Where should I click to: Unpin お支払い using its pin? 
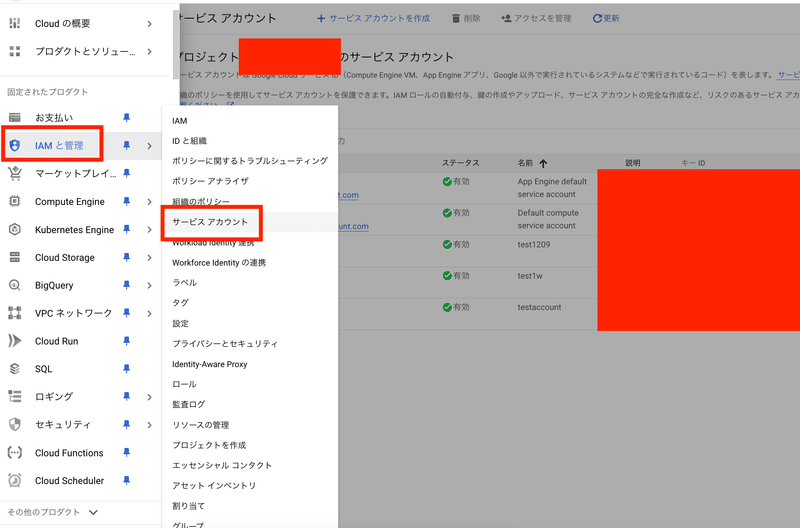click(127, 118)
